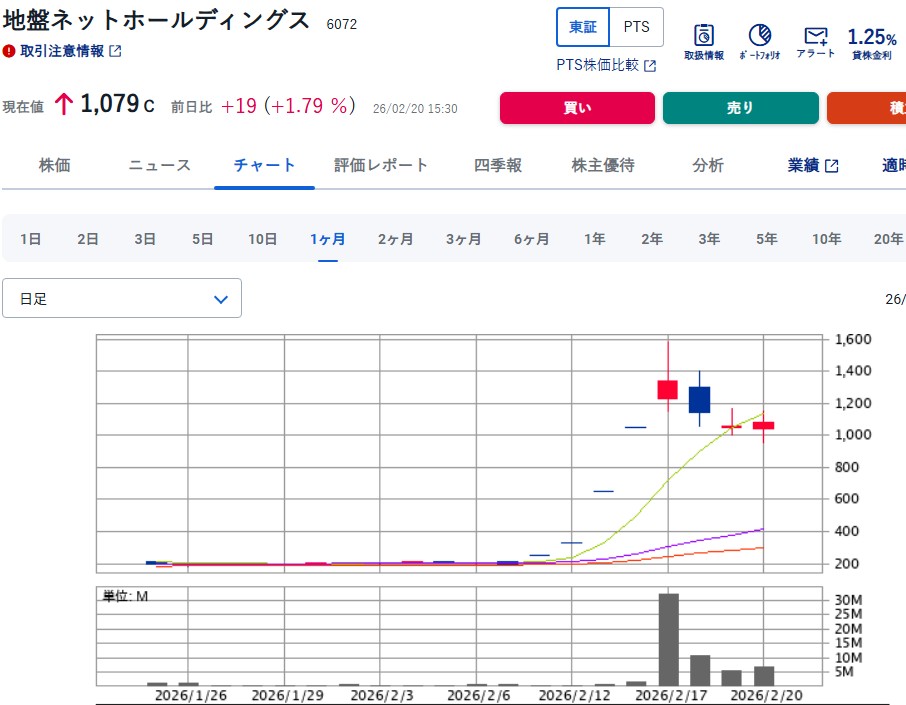Open the 株主優待 tab
This screenshot has width=906, height=705.
click(x=603, y=166)
